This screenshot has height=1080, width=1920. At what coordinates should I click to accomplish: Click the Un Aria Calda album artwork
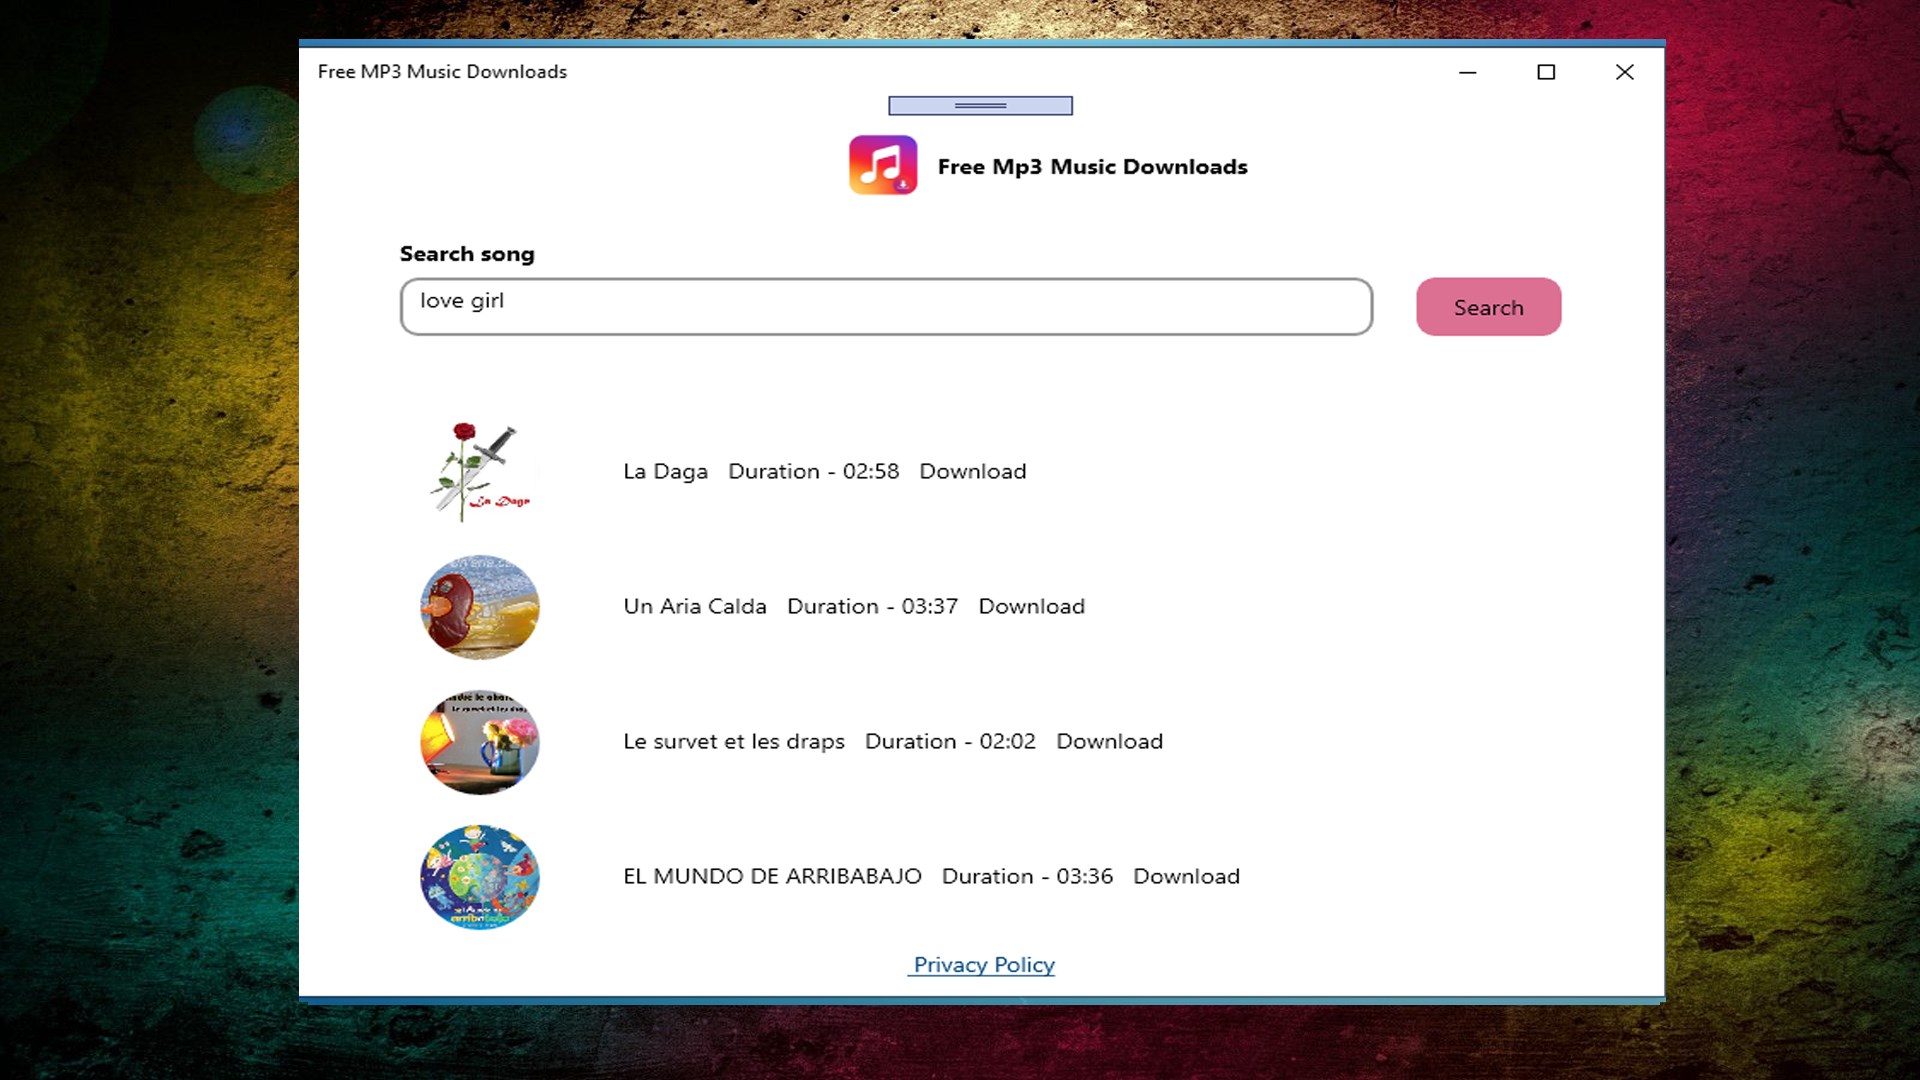[480, 607]
